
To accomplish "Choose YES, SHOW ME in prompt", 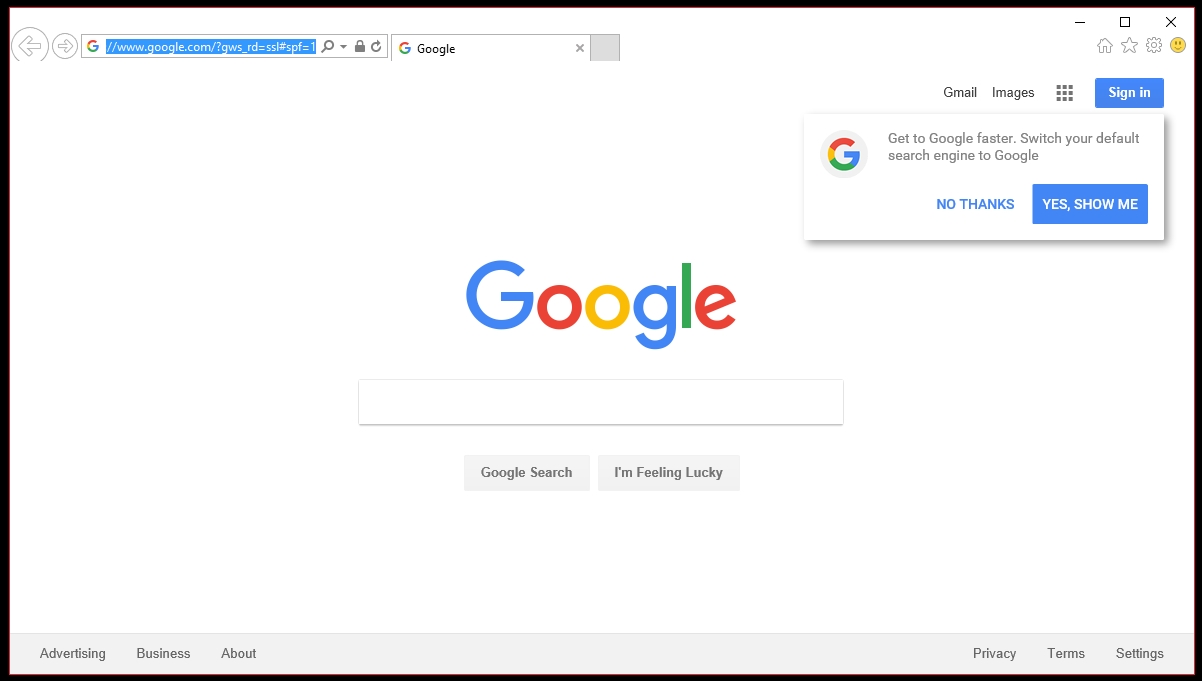I will 1090,204.
